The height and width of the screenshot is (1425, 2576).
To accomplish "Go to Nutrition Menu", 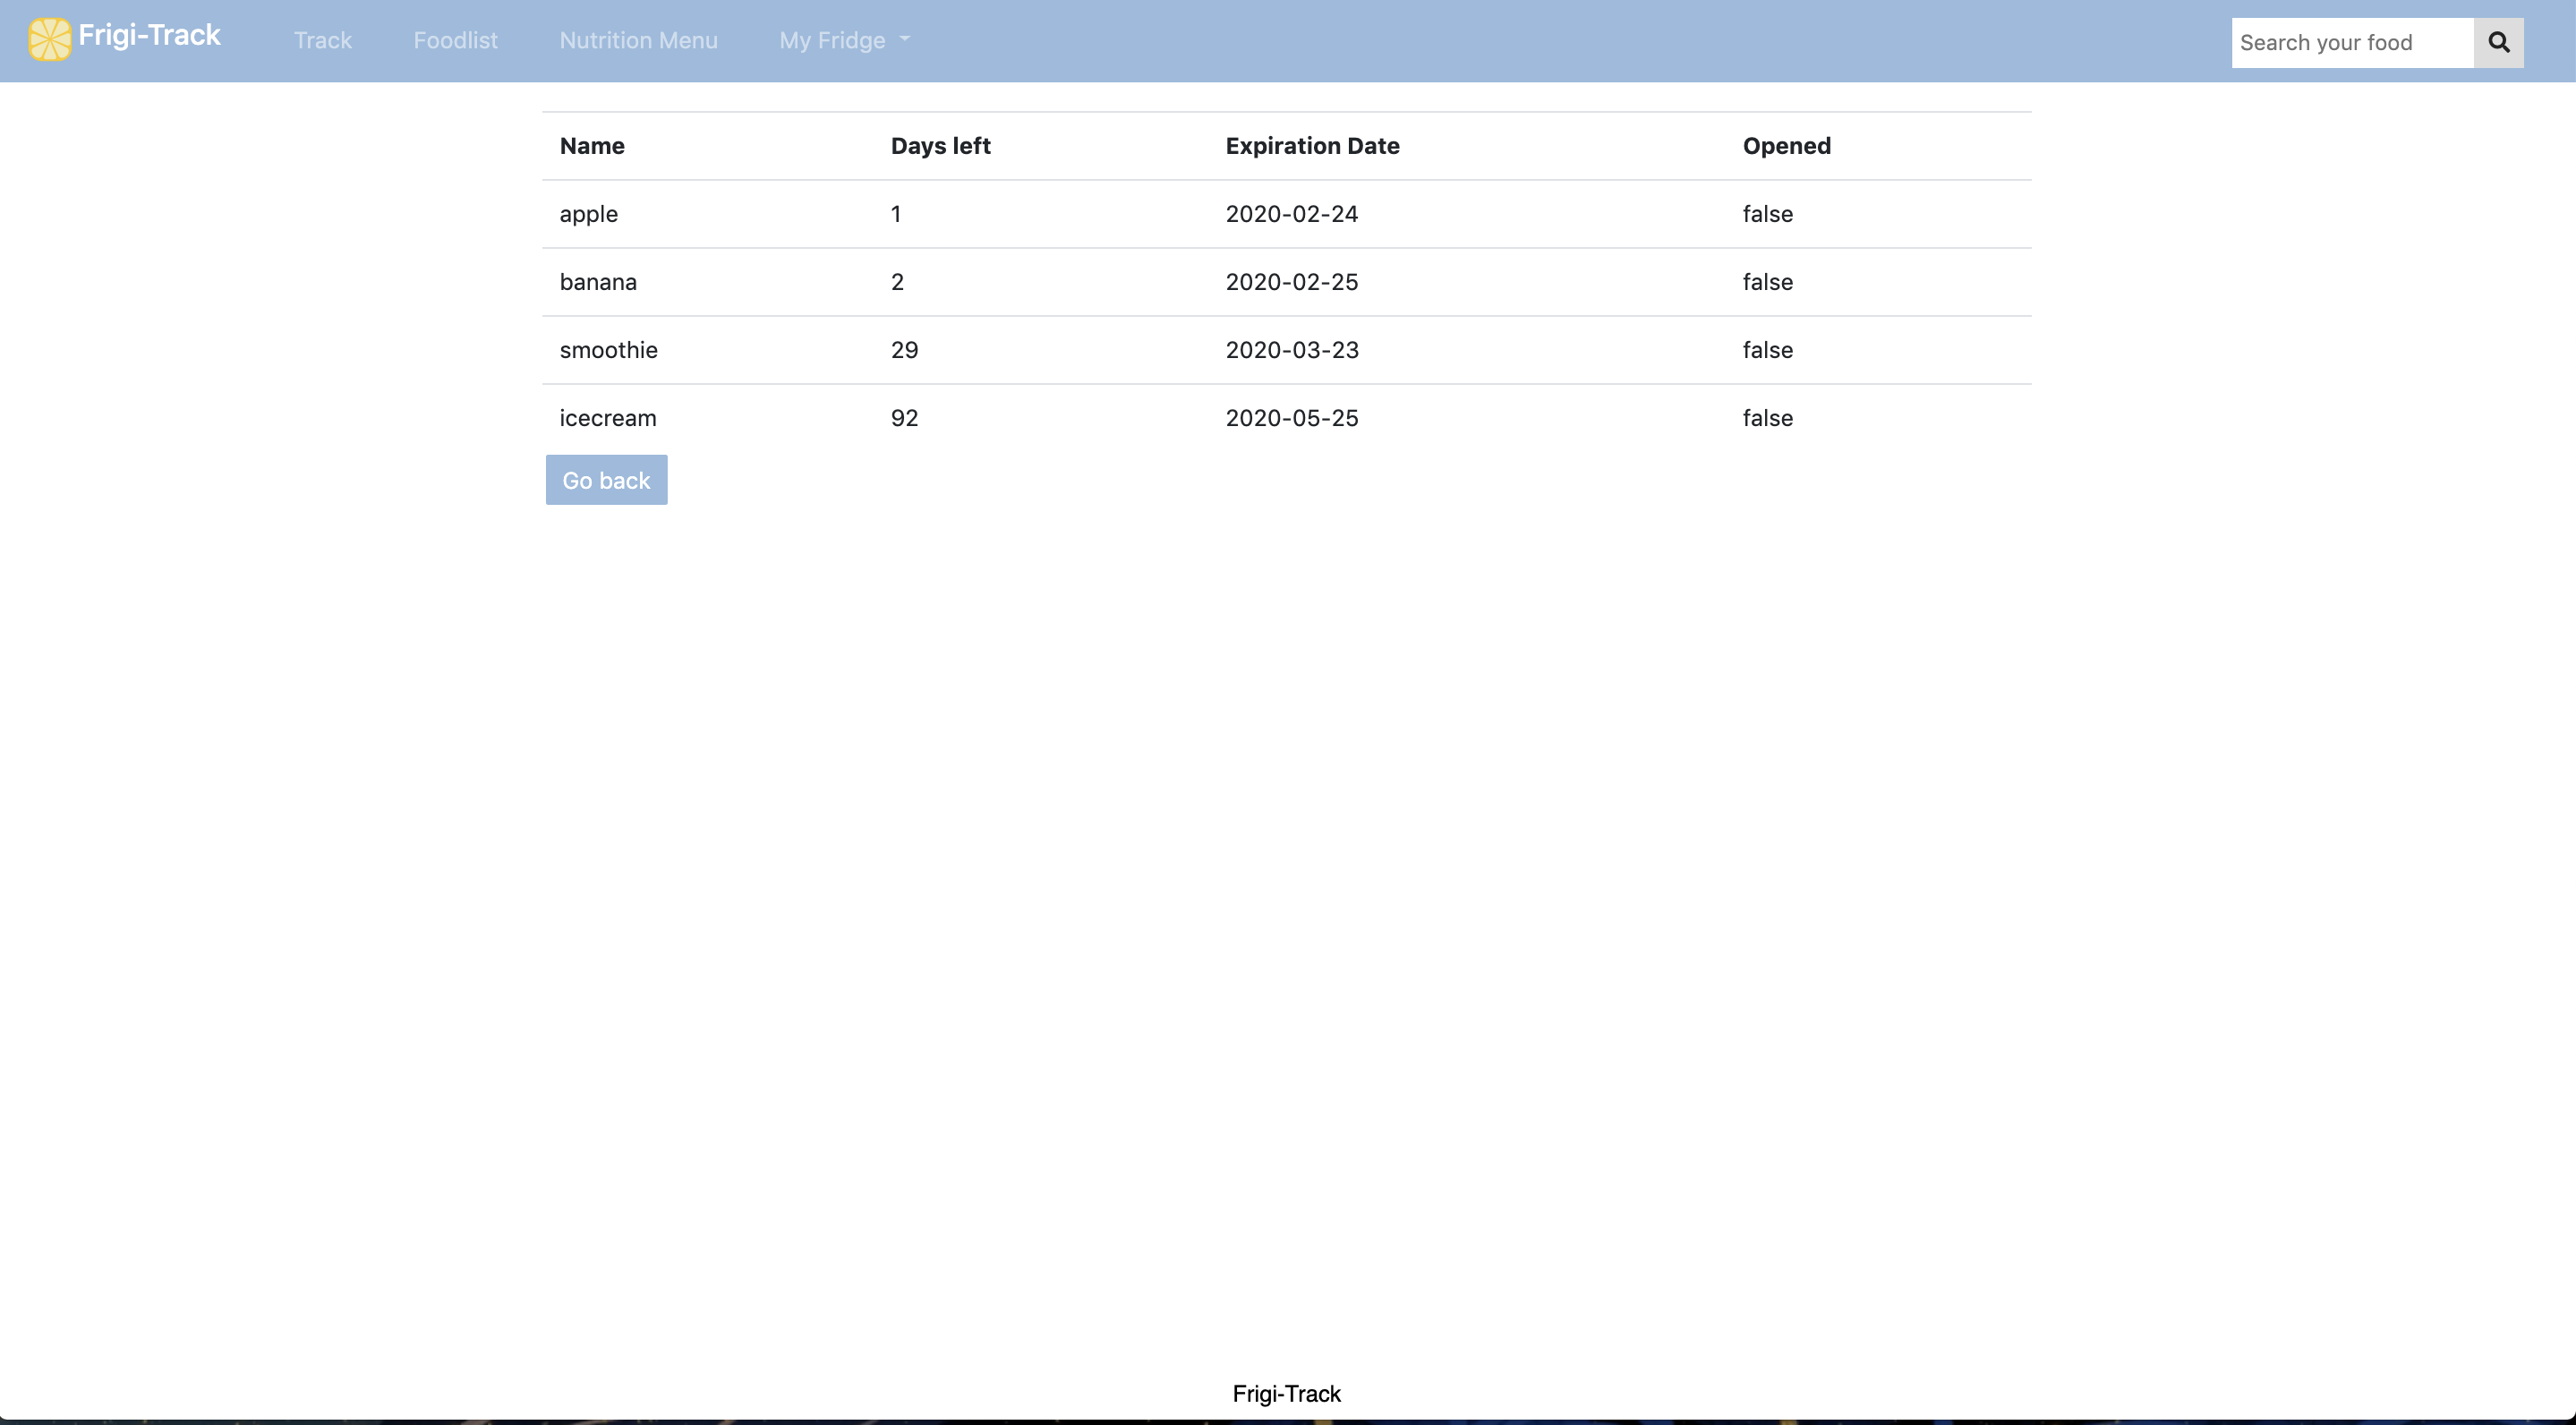I will (638, 40).
